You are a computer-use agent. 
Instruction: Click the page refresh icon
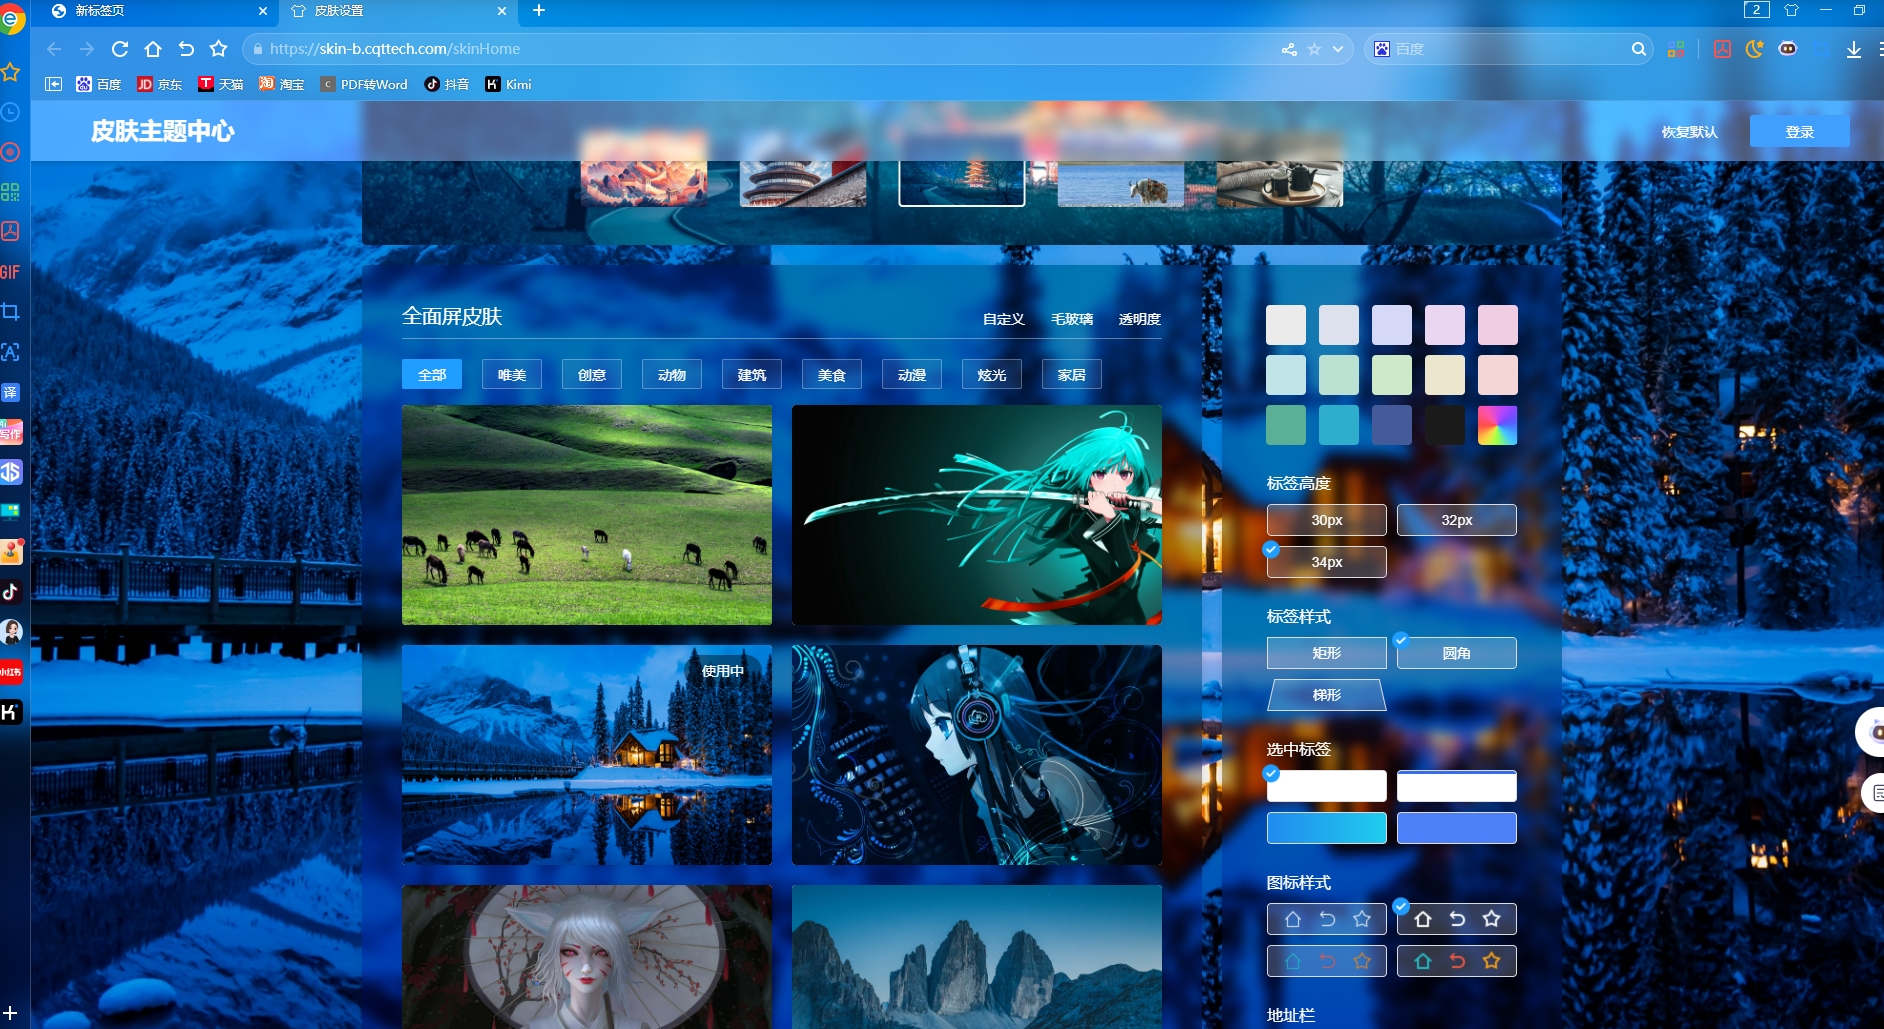coord(120,49)
